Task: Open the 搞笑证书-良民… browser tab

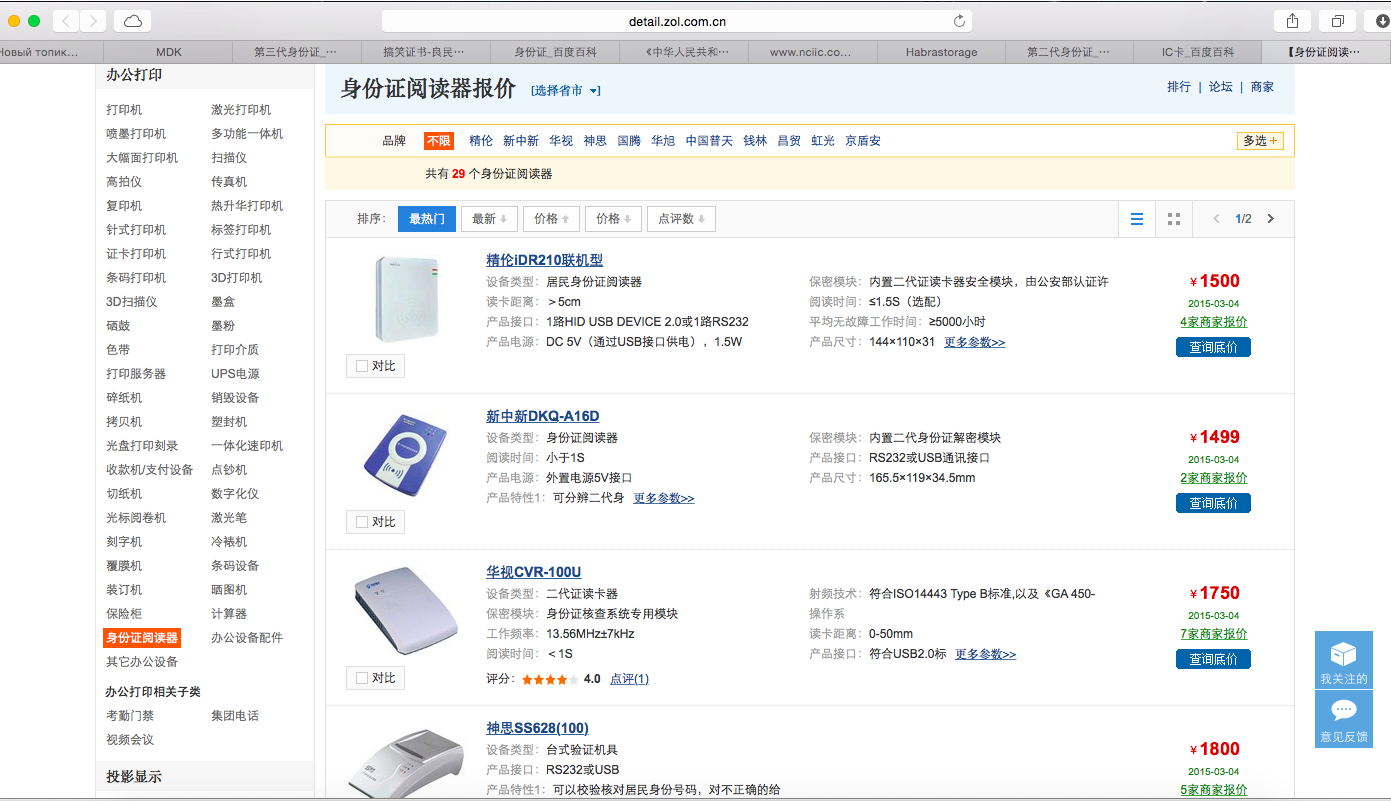Action: pos(425,52)
